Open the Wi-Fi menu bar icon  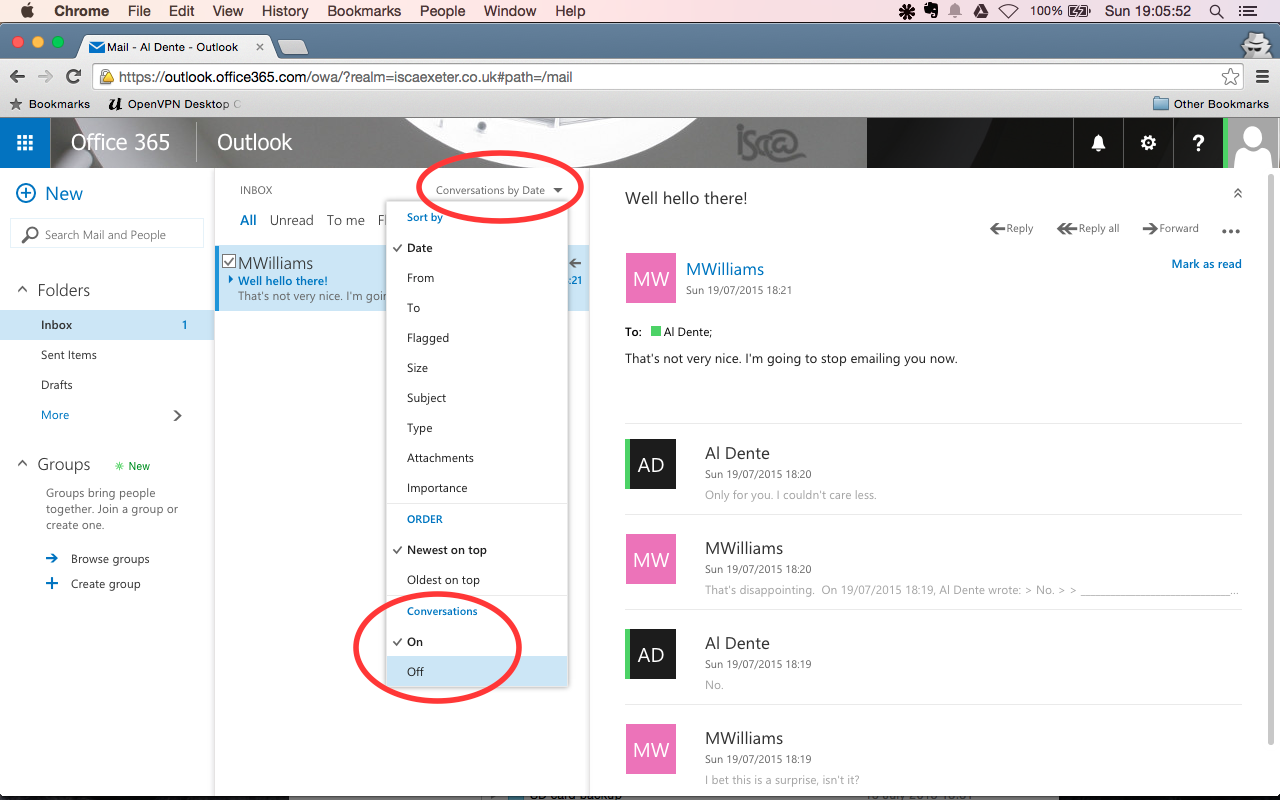coord(1008,11)
